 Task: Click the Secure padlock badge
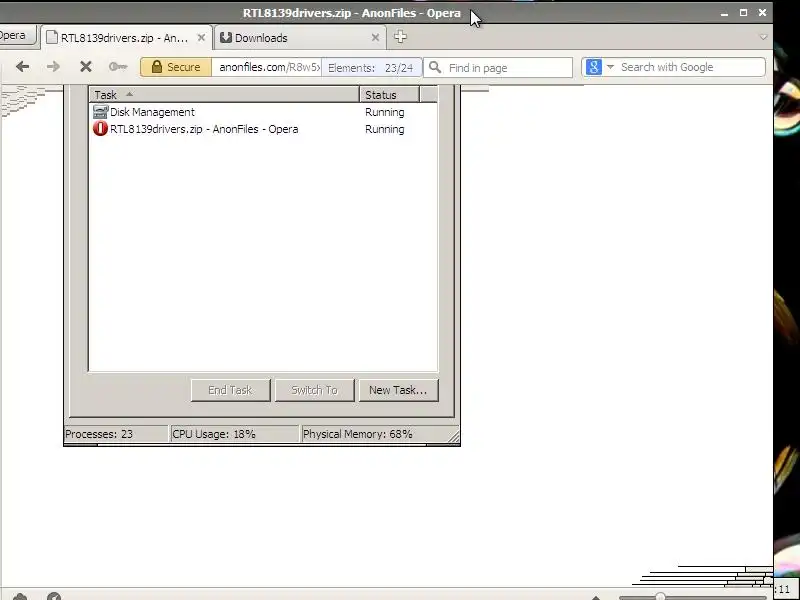[176, 67]
